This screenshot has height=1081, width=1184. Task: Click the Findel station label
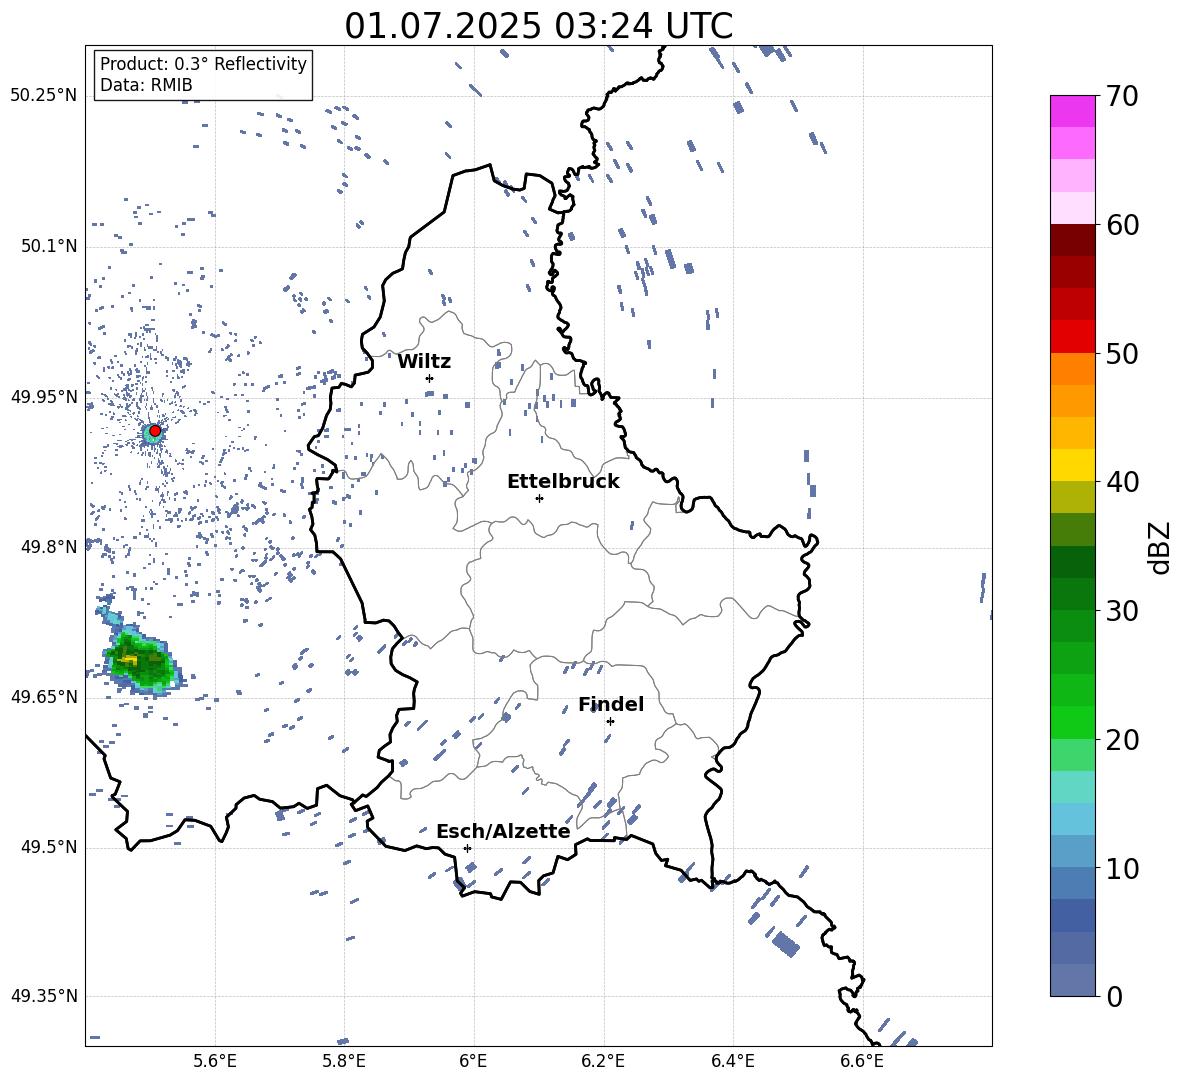(611, 704)
